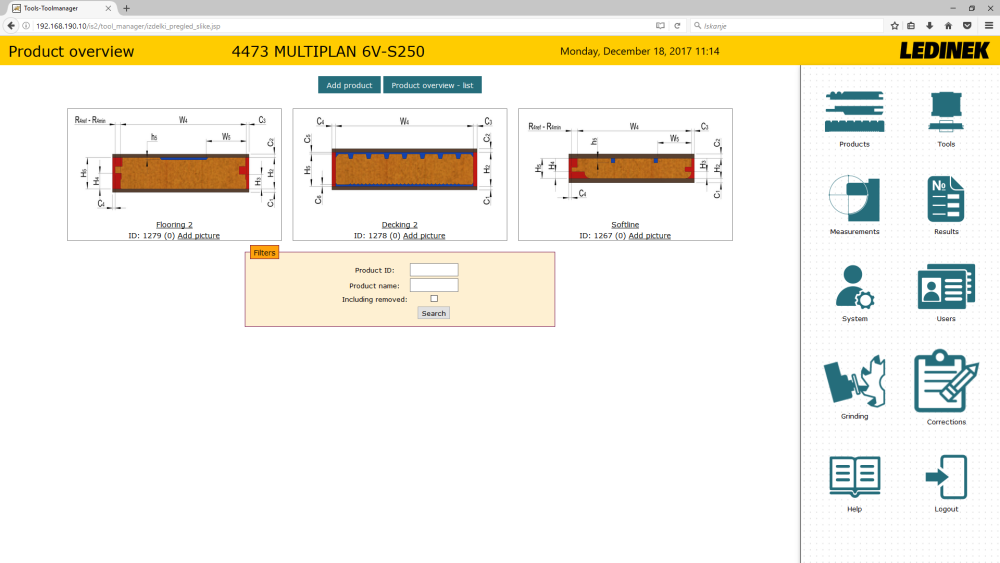The width and height of the screenshot is (1000, 563).
Task: Click the browser back arrow
Action: point(11,26)
